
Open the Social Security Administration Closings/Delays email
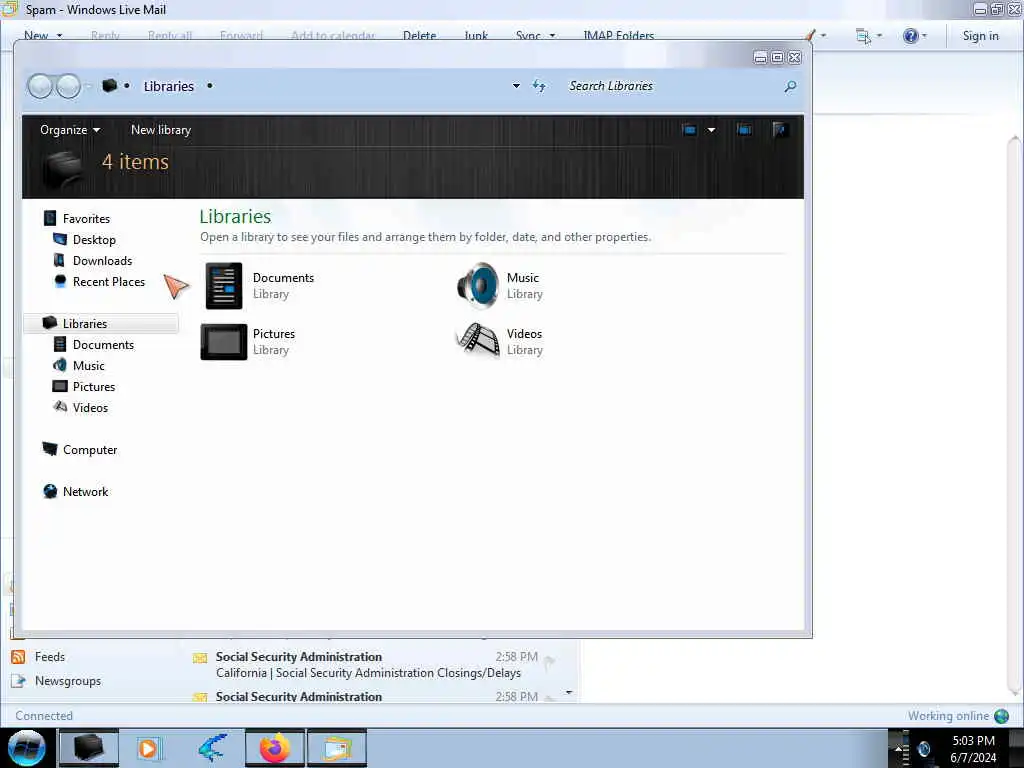coord(368,673)
